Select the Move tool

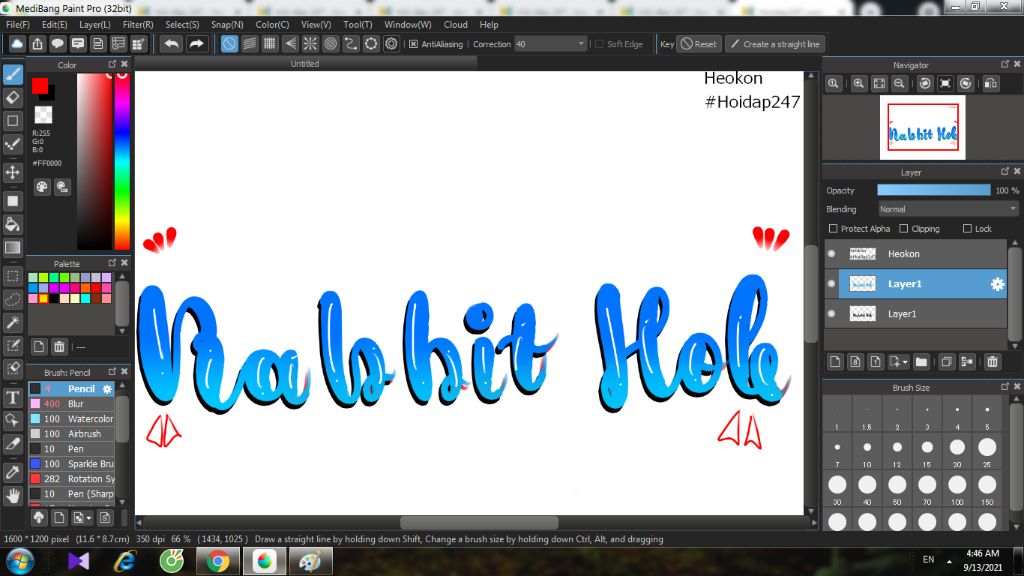13,172
